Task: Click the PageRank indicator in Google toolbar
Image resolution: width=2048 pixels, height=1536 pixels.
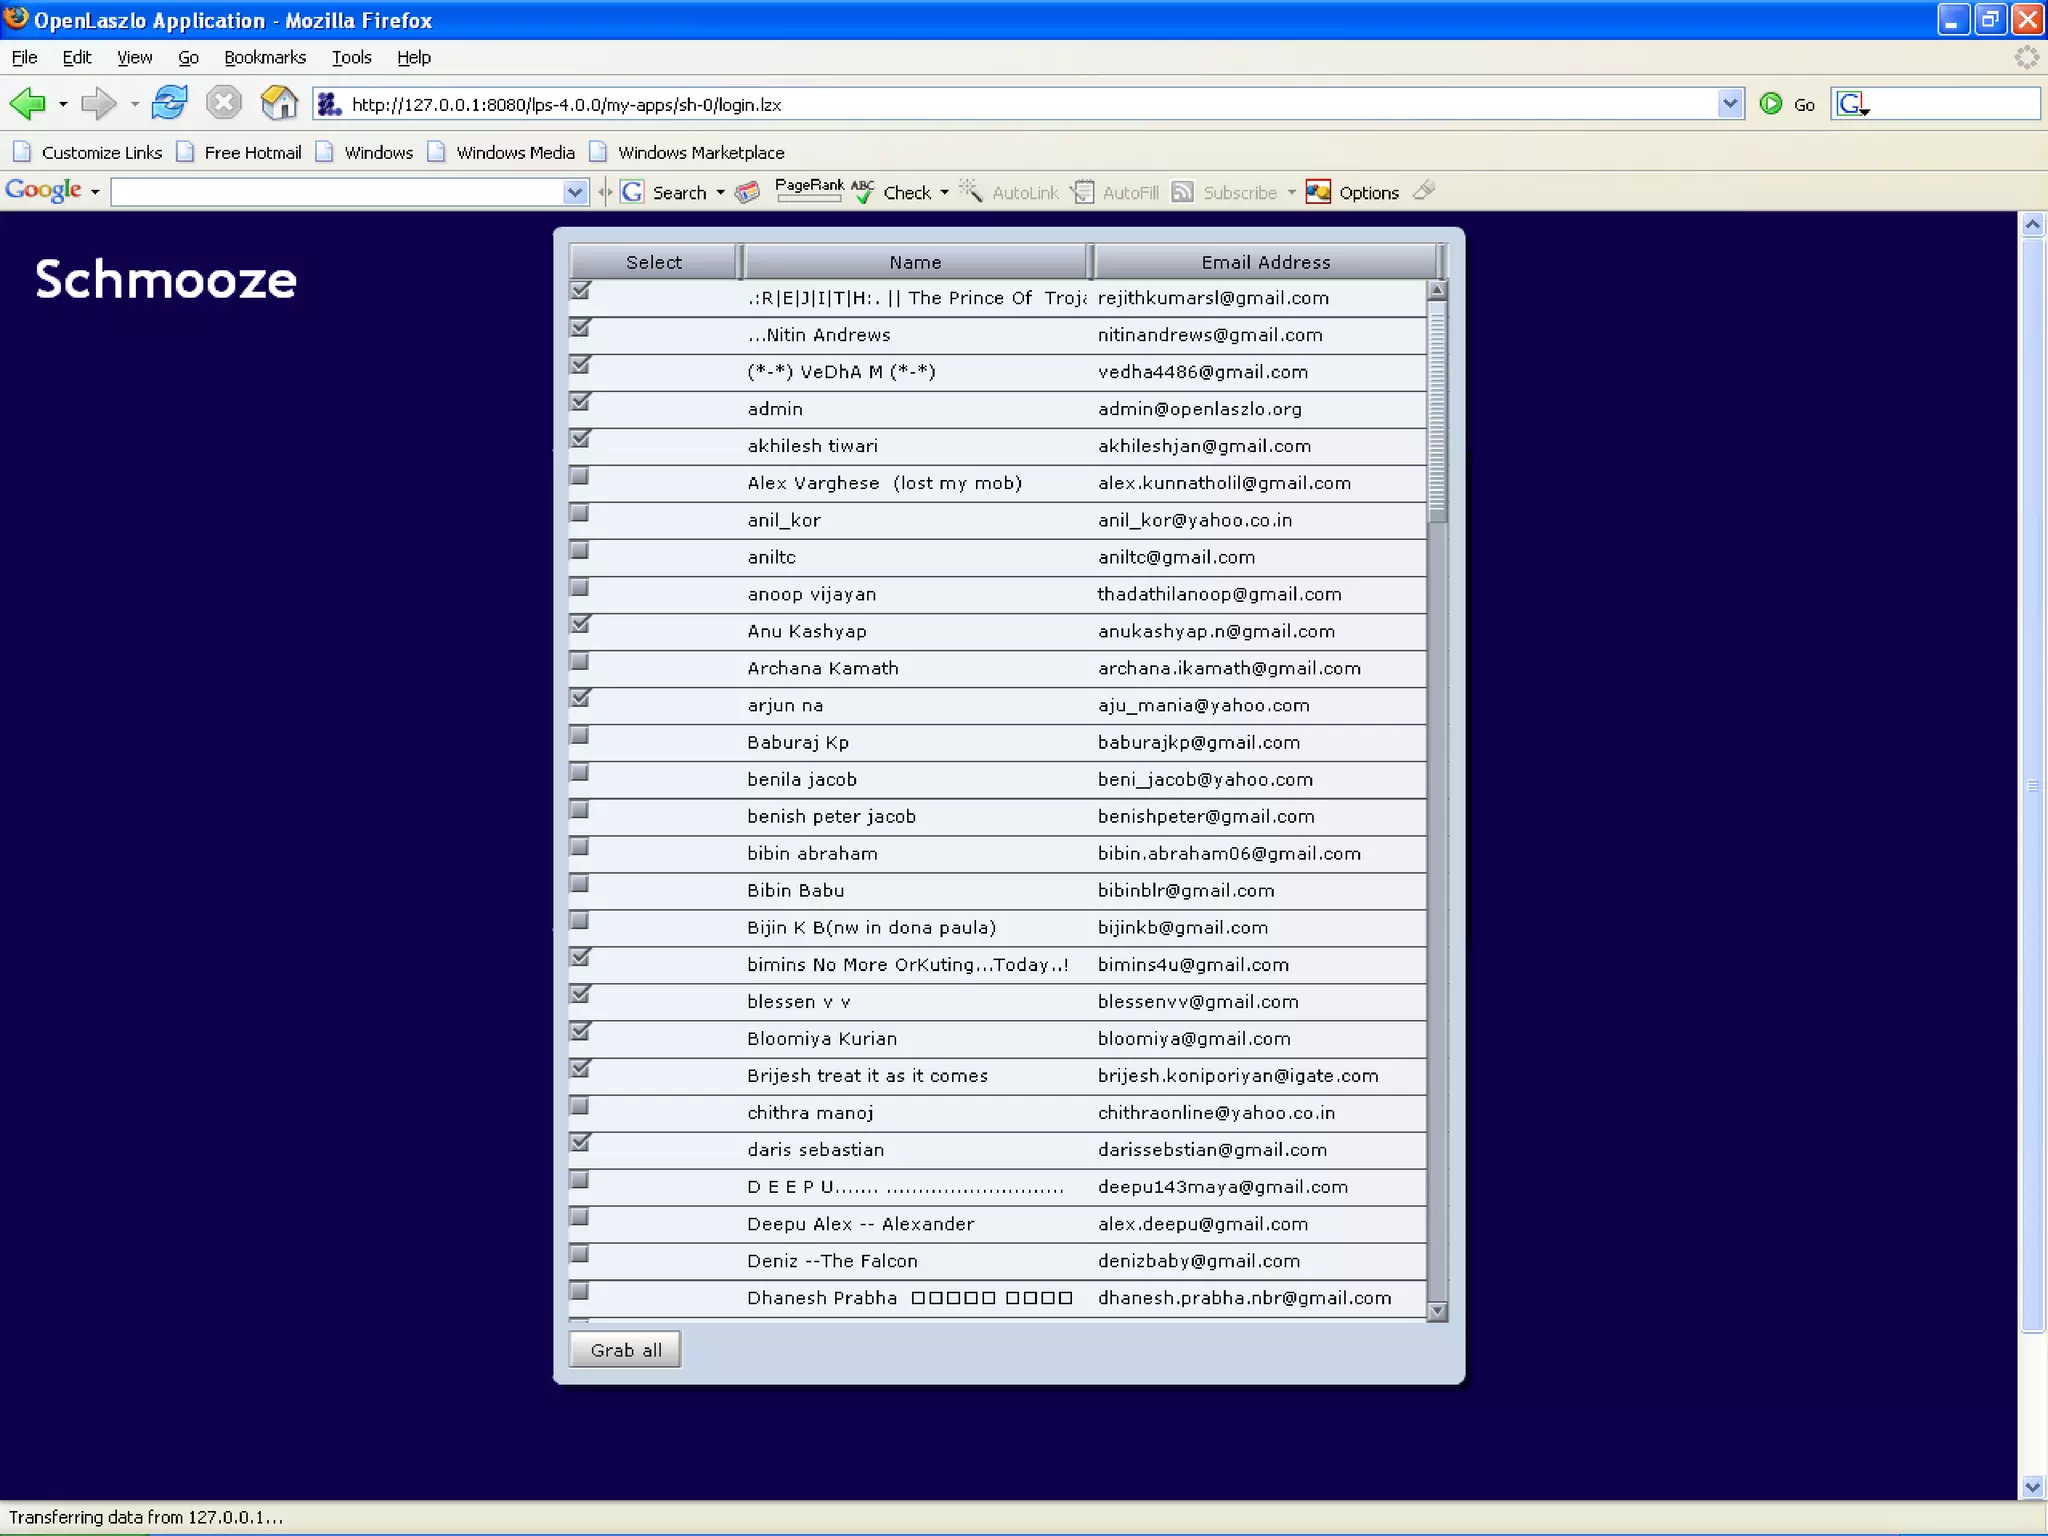Action: tap(808, 190)
